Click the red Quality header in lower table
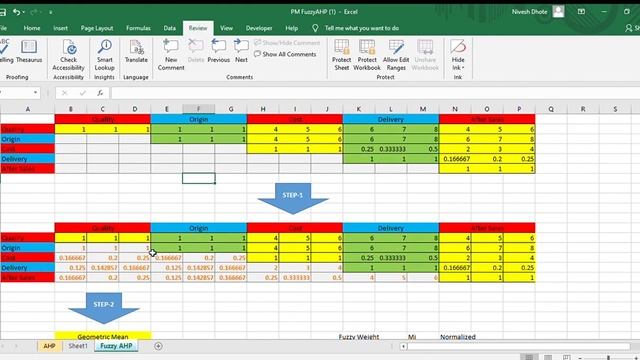The height and width of the screenshot is (360, 640). coord(103,228)
